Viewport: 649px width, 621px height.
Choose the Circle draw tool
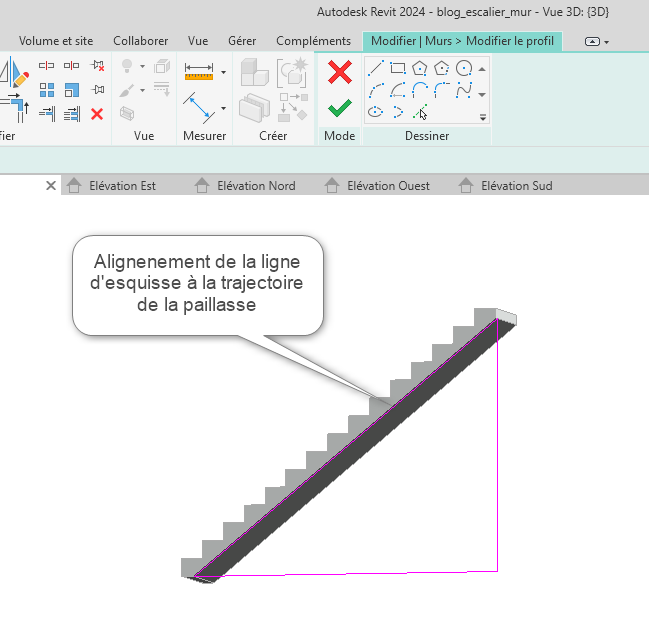click(x=464, y=69)
